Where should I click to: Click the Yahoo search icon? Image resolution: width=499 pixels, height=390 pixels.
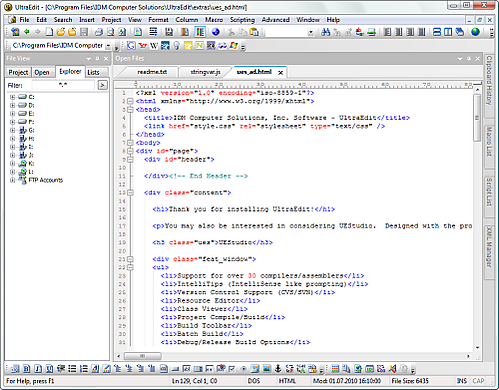point(143,46)
